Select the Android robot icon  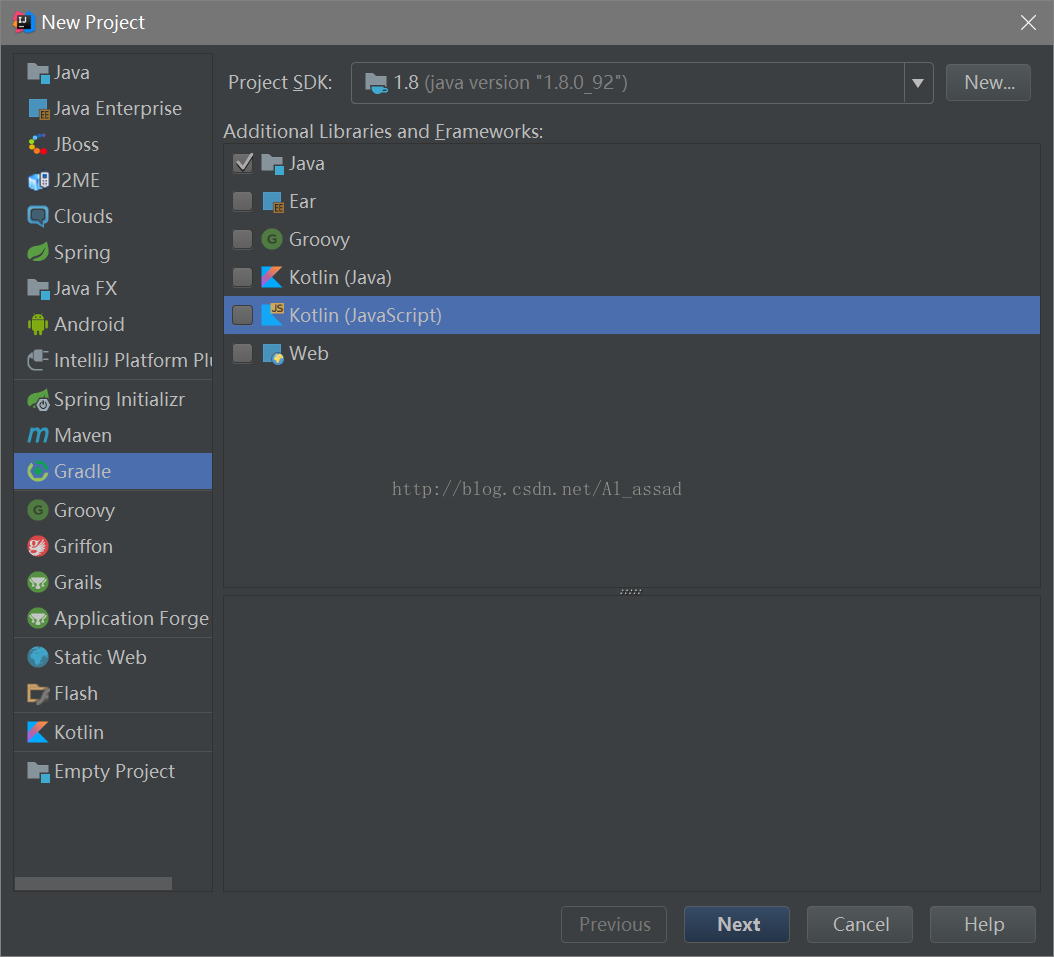38,325
